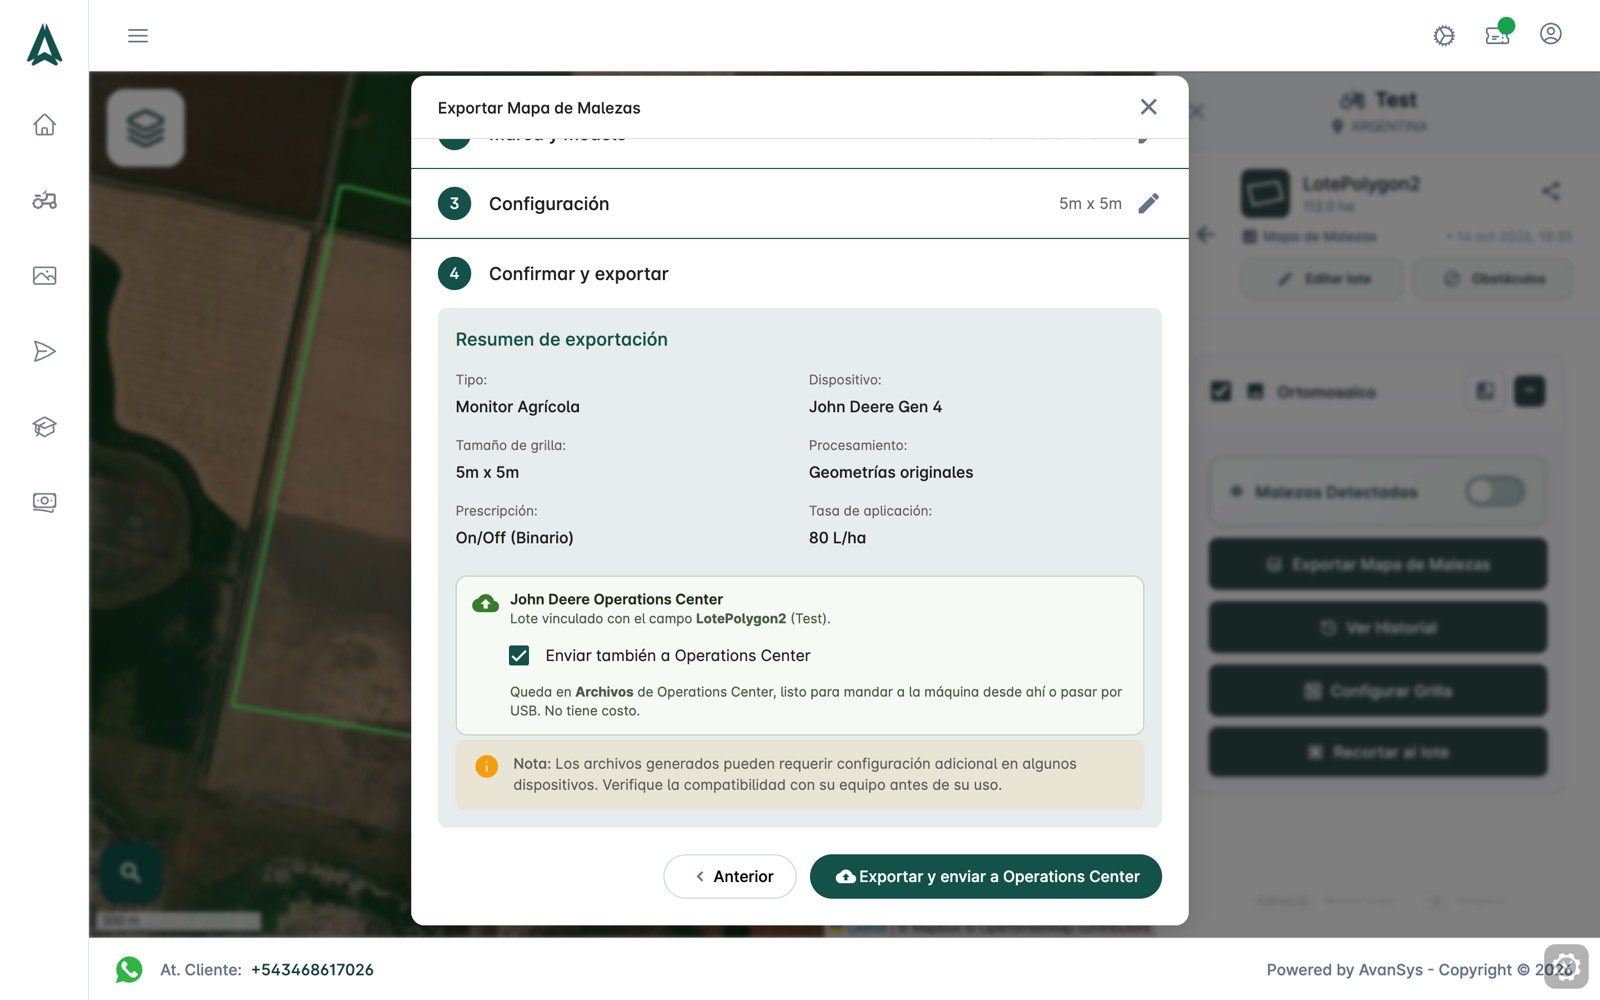This screenshot has height=1000, width=1600.
Task: Click the customer phone number +543468617026
Action: (x=312, y=970)
